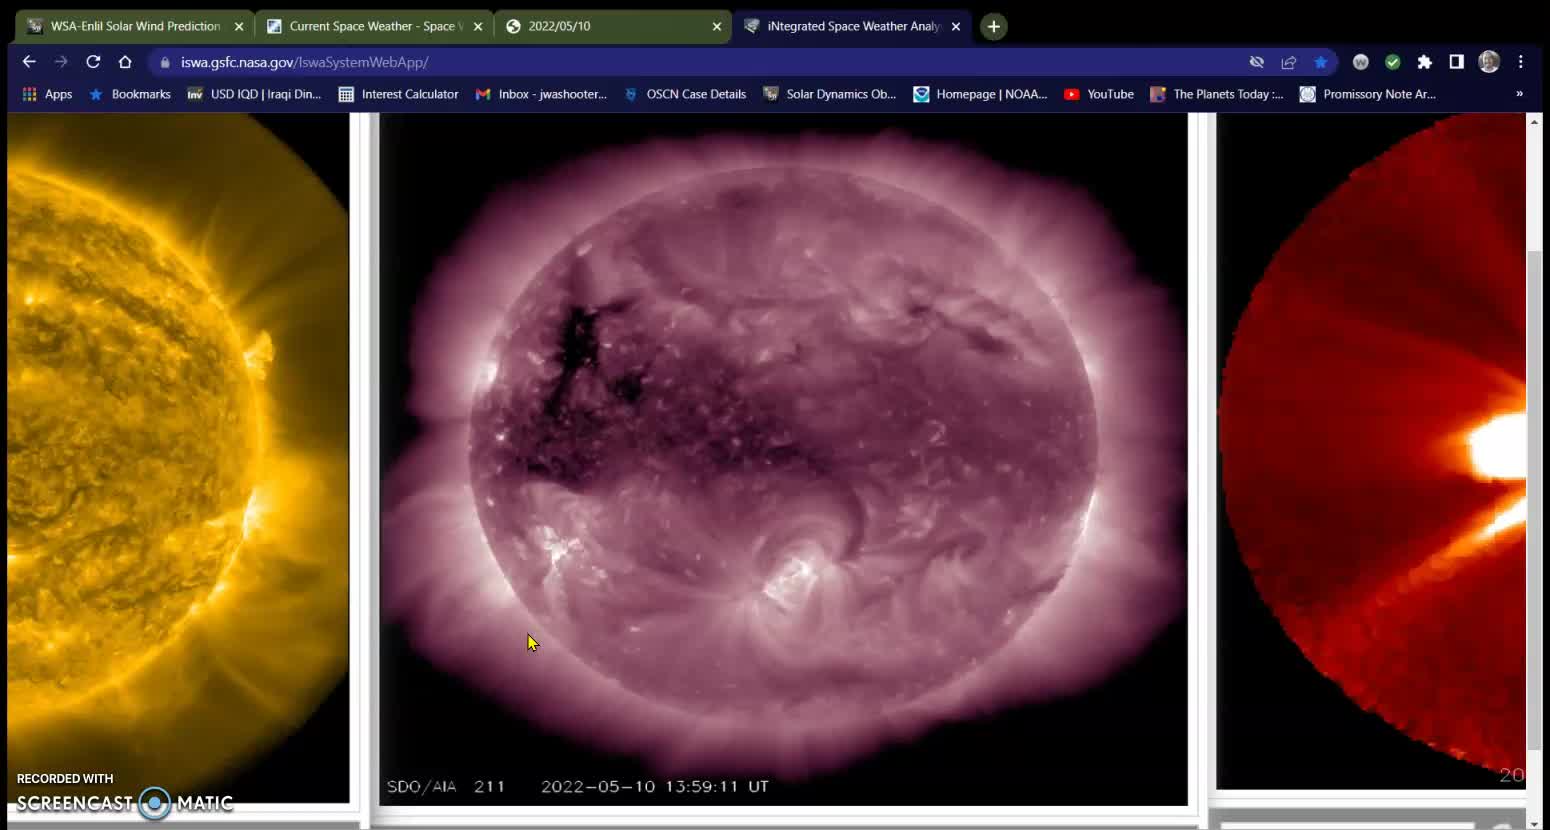The width and height of the screenshot is (1550, 830).
Task: Click the crossed-out eye icon in address bar
Action: click(x=1256, y=62)
